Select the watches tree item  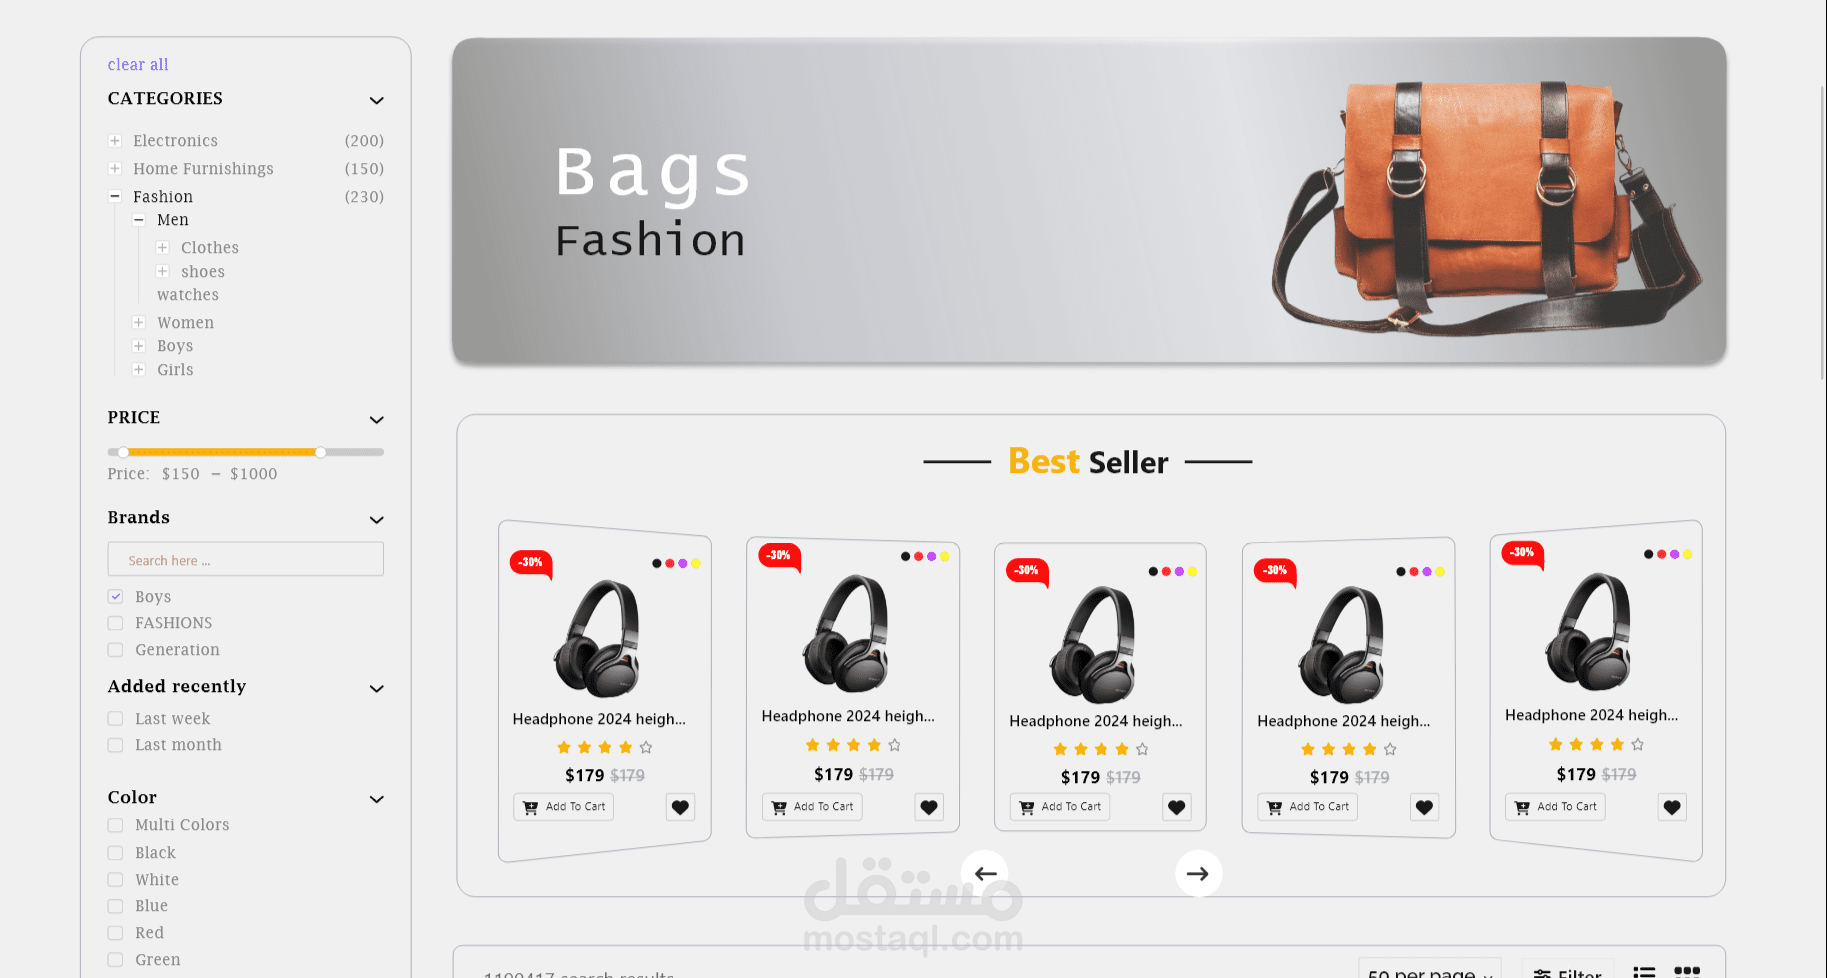tap(188, 295)
